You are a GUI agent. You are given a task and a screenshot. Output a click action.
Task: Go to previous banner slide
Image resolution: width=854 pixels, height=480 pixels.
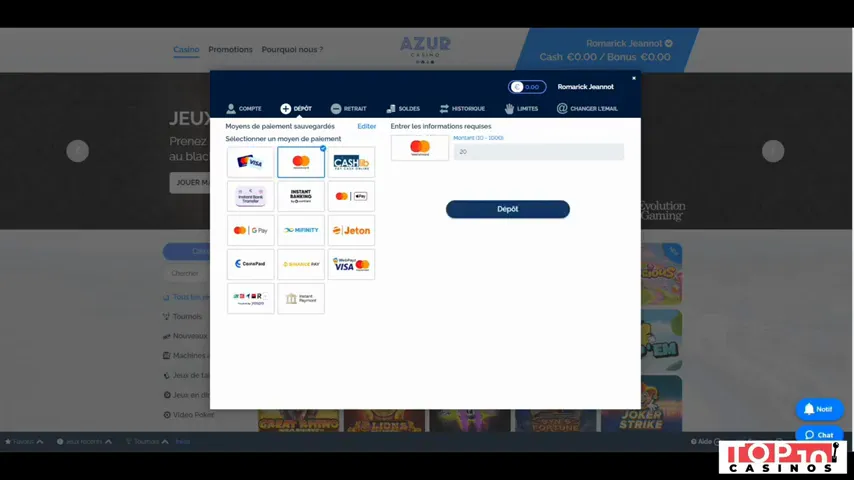(x=77, y=151)
